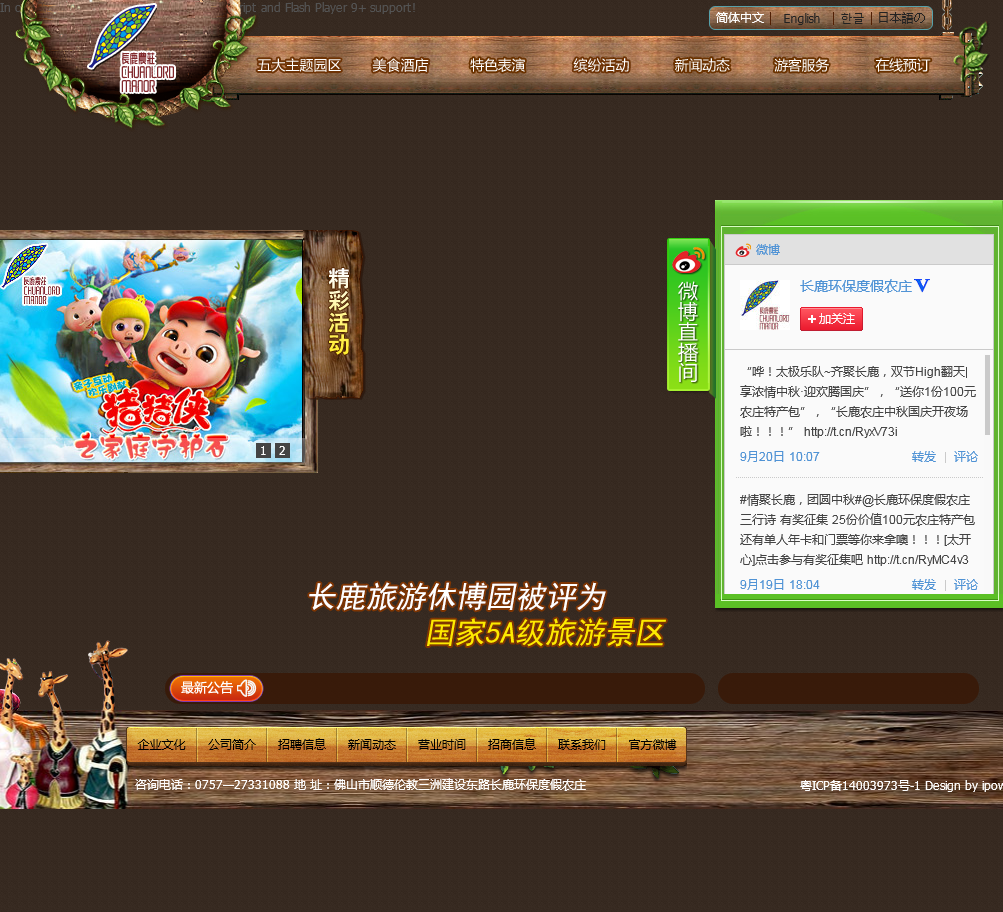Click the 猪猪侠 promotional banner image
Viewport: 1003px width, 912px height.
(151, 350)
